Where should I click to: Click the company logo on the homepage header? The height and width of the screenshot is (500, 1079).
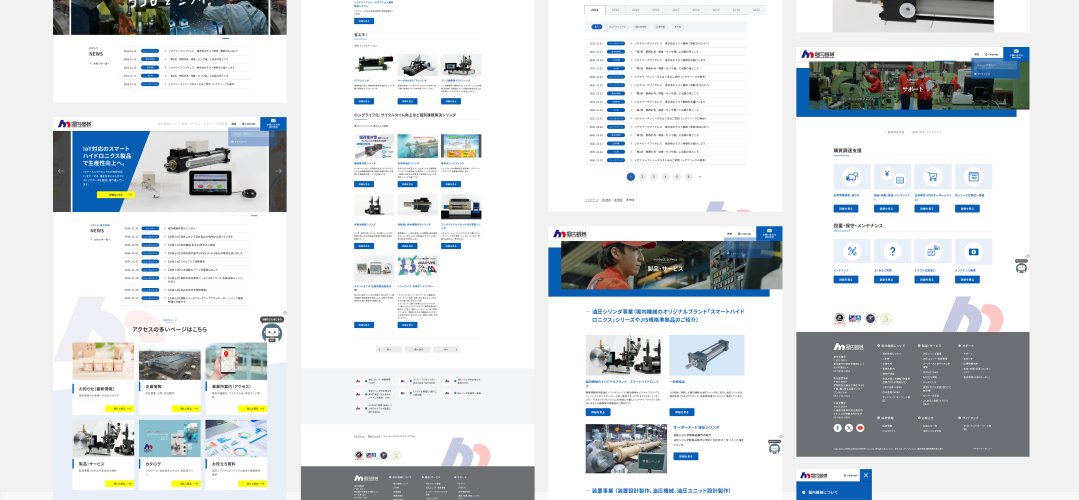pyautogui.click(x=76, y=123)
